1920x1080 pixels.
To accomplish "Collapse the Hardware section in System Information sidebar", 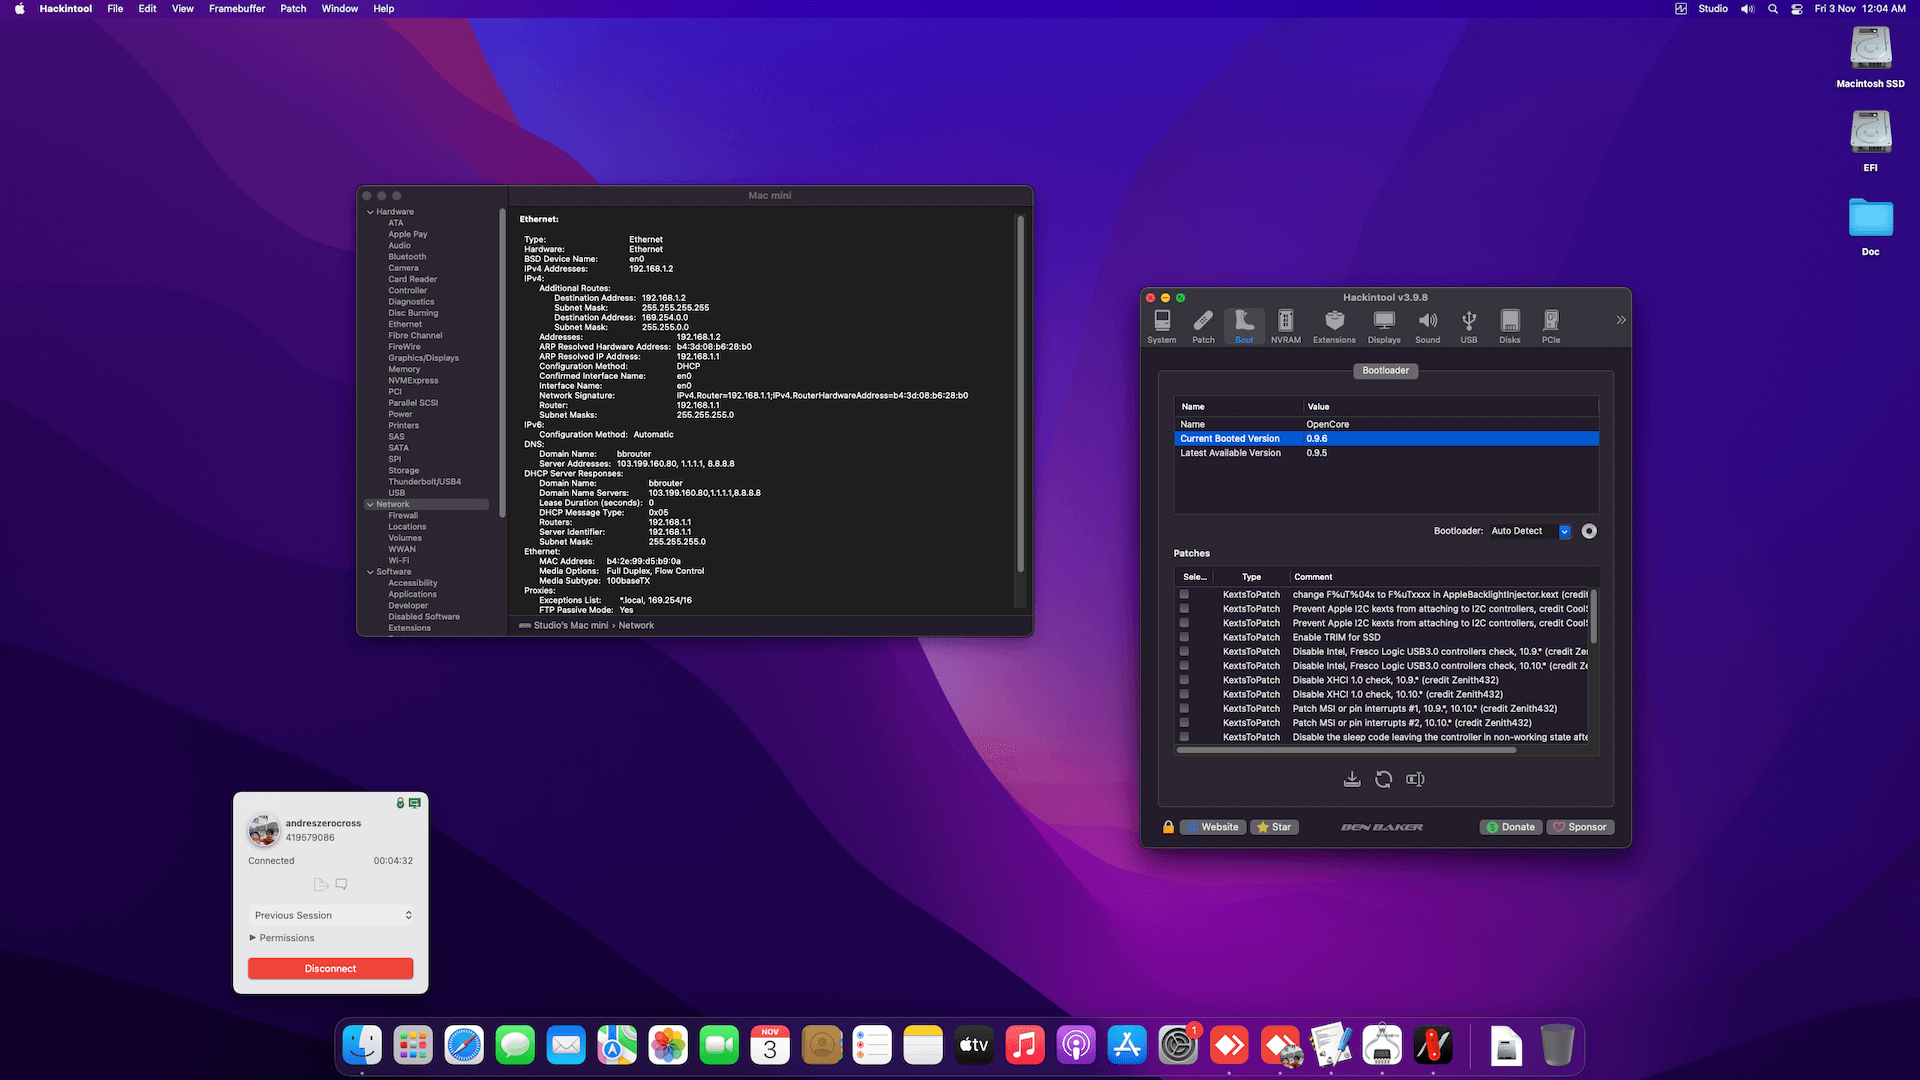I will [370, 212].
